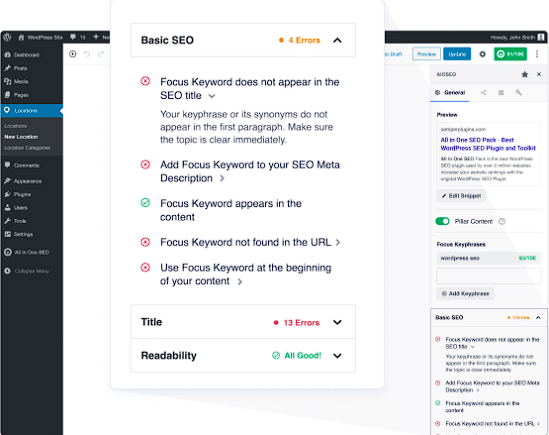Toggle the Pillar Content switch
Viewport: 549px width, 435px height.
point(442,221)
